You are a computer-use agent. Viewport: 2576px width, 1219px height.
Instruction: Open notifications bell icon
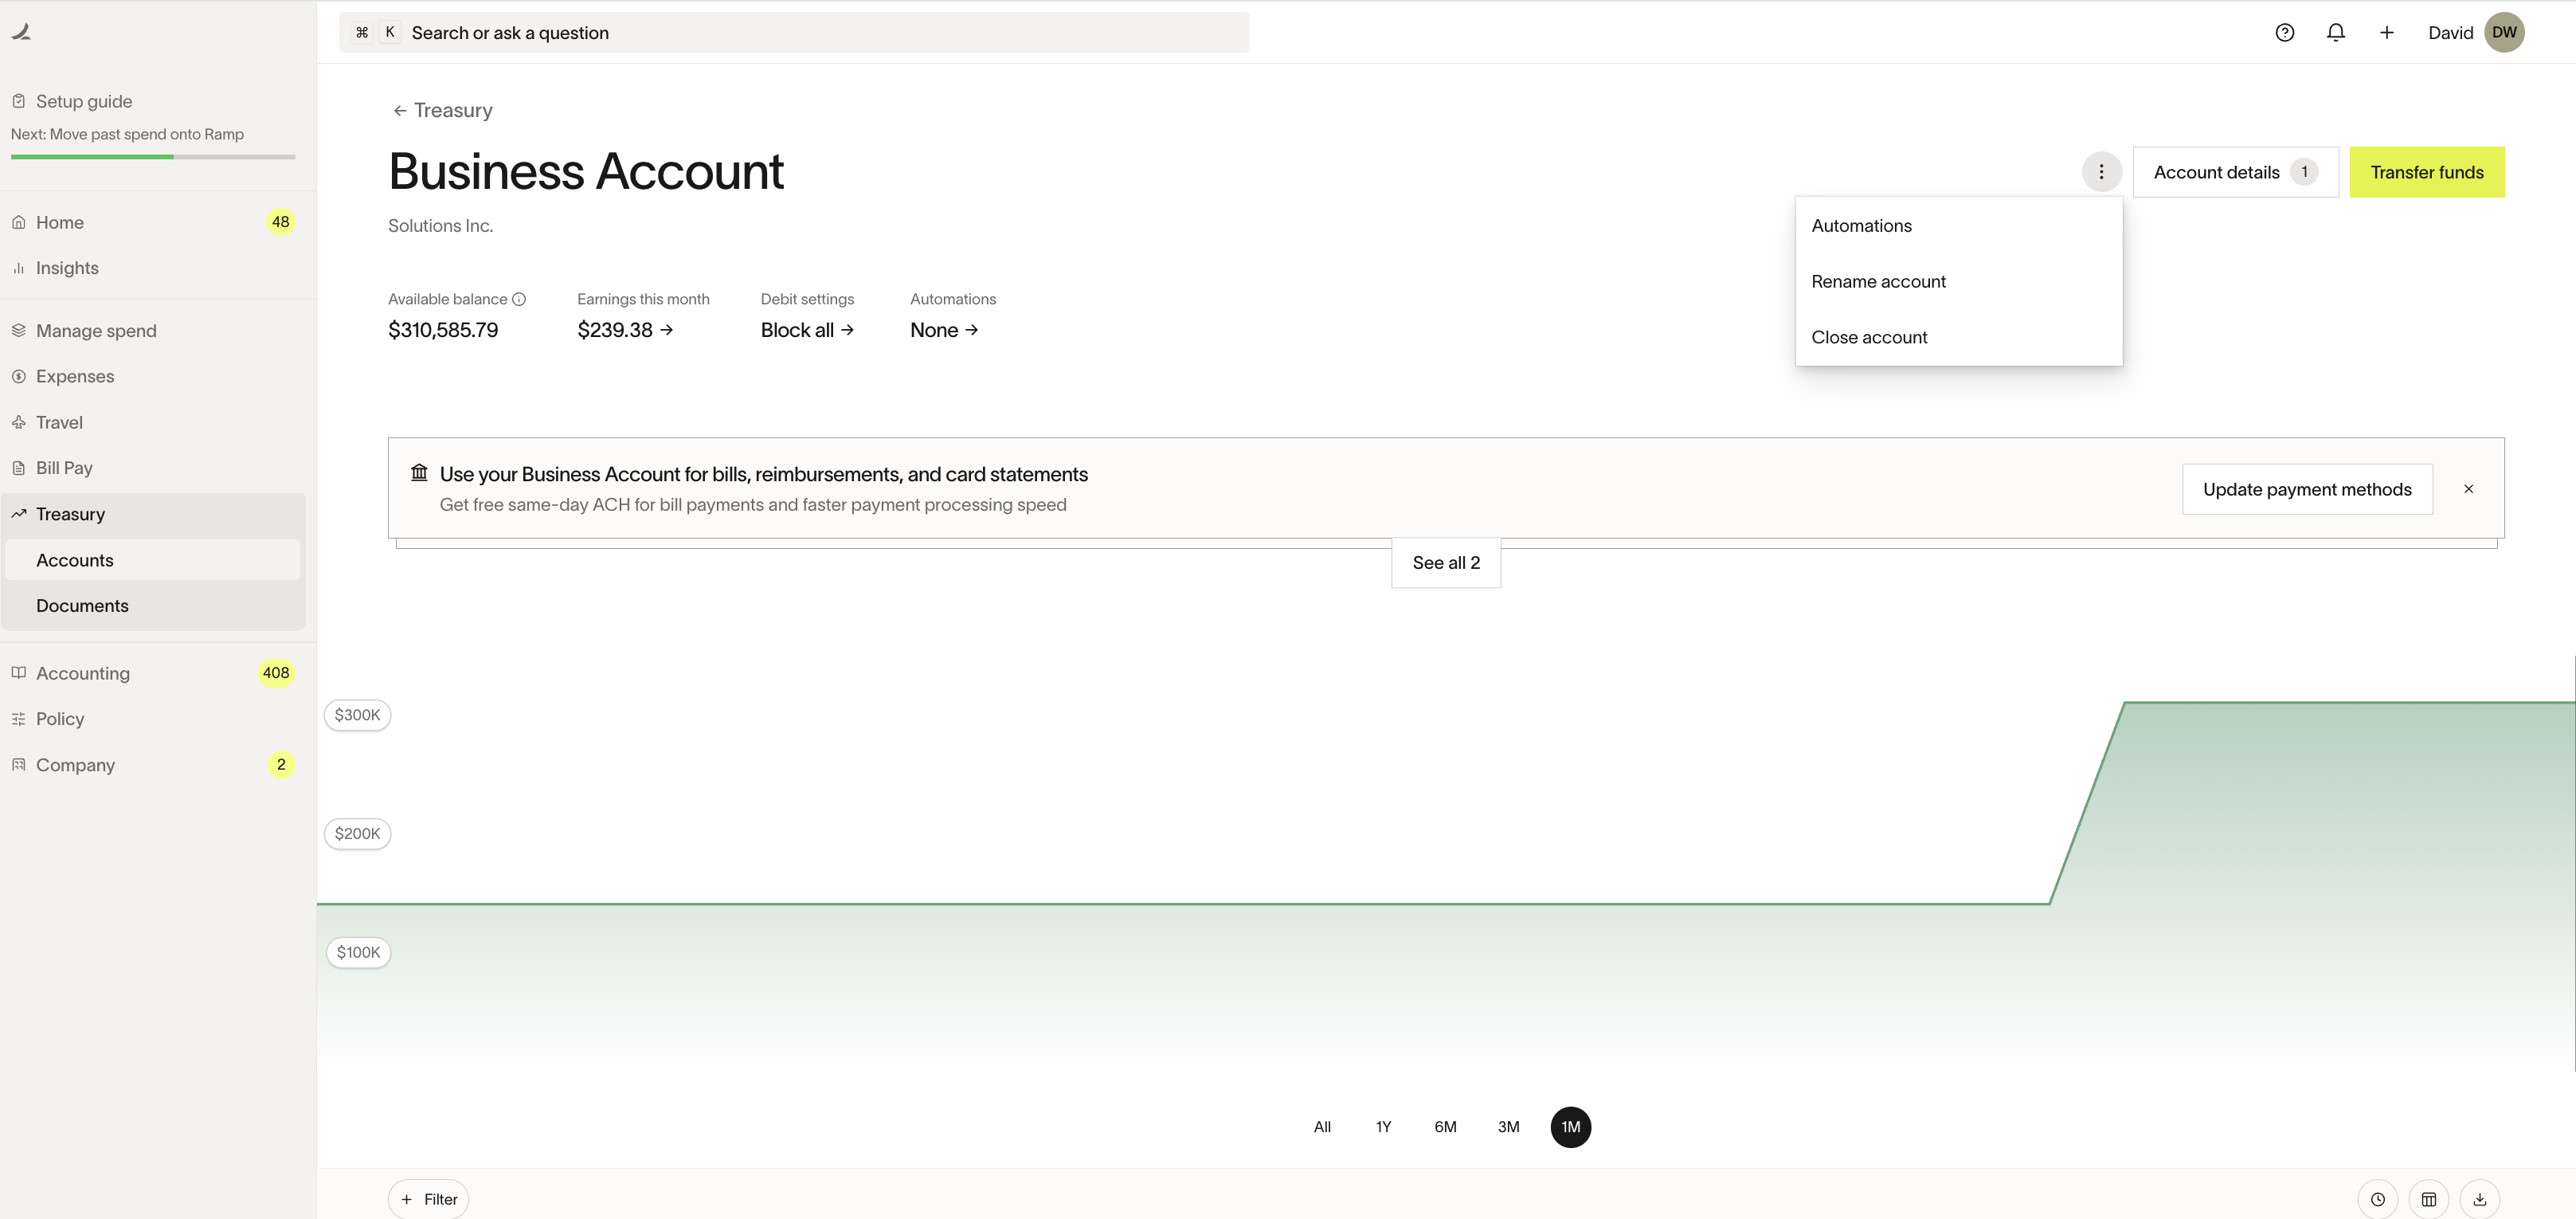(2335, 32)
